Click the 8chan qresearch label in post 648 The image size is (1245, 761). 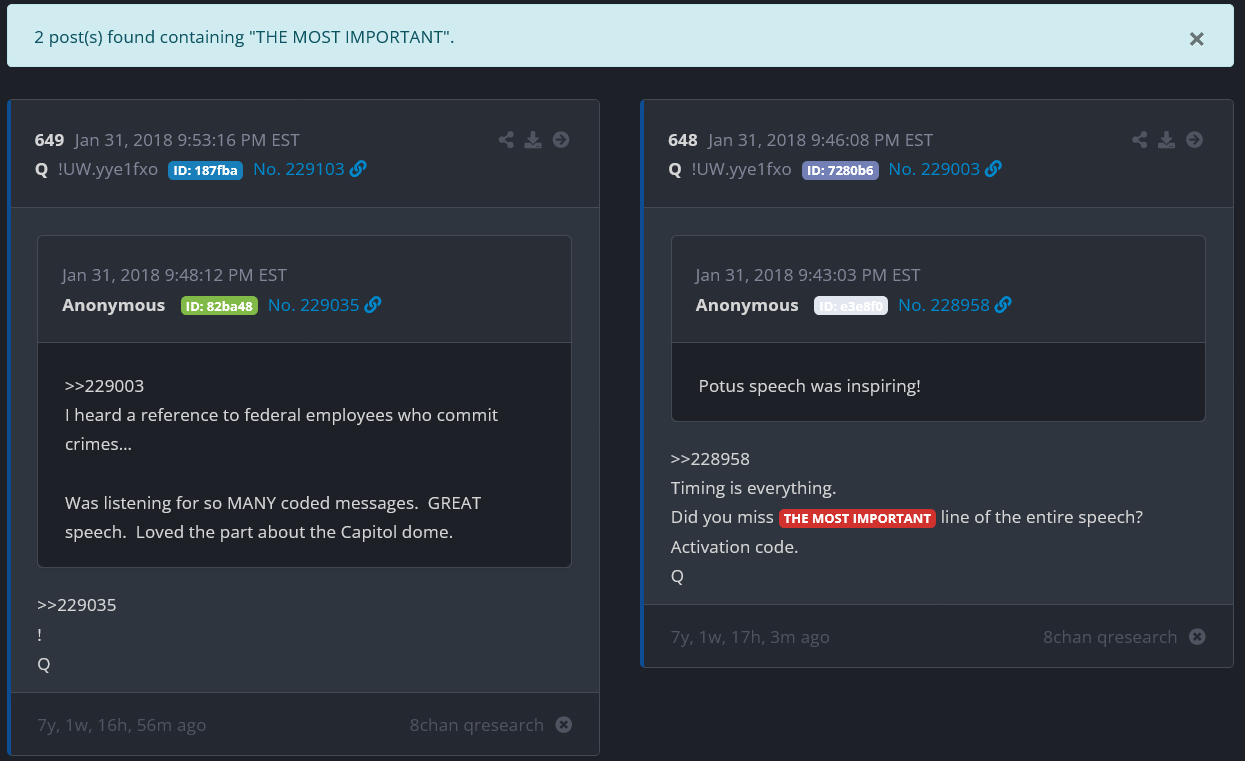click(x=1110, y=637)
